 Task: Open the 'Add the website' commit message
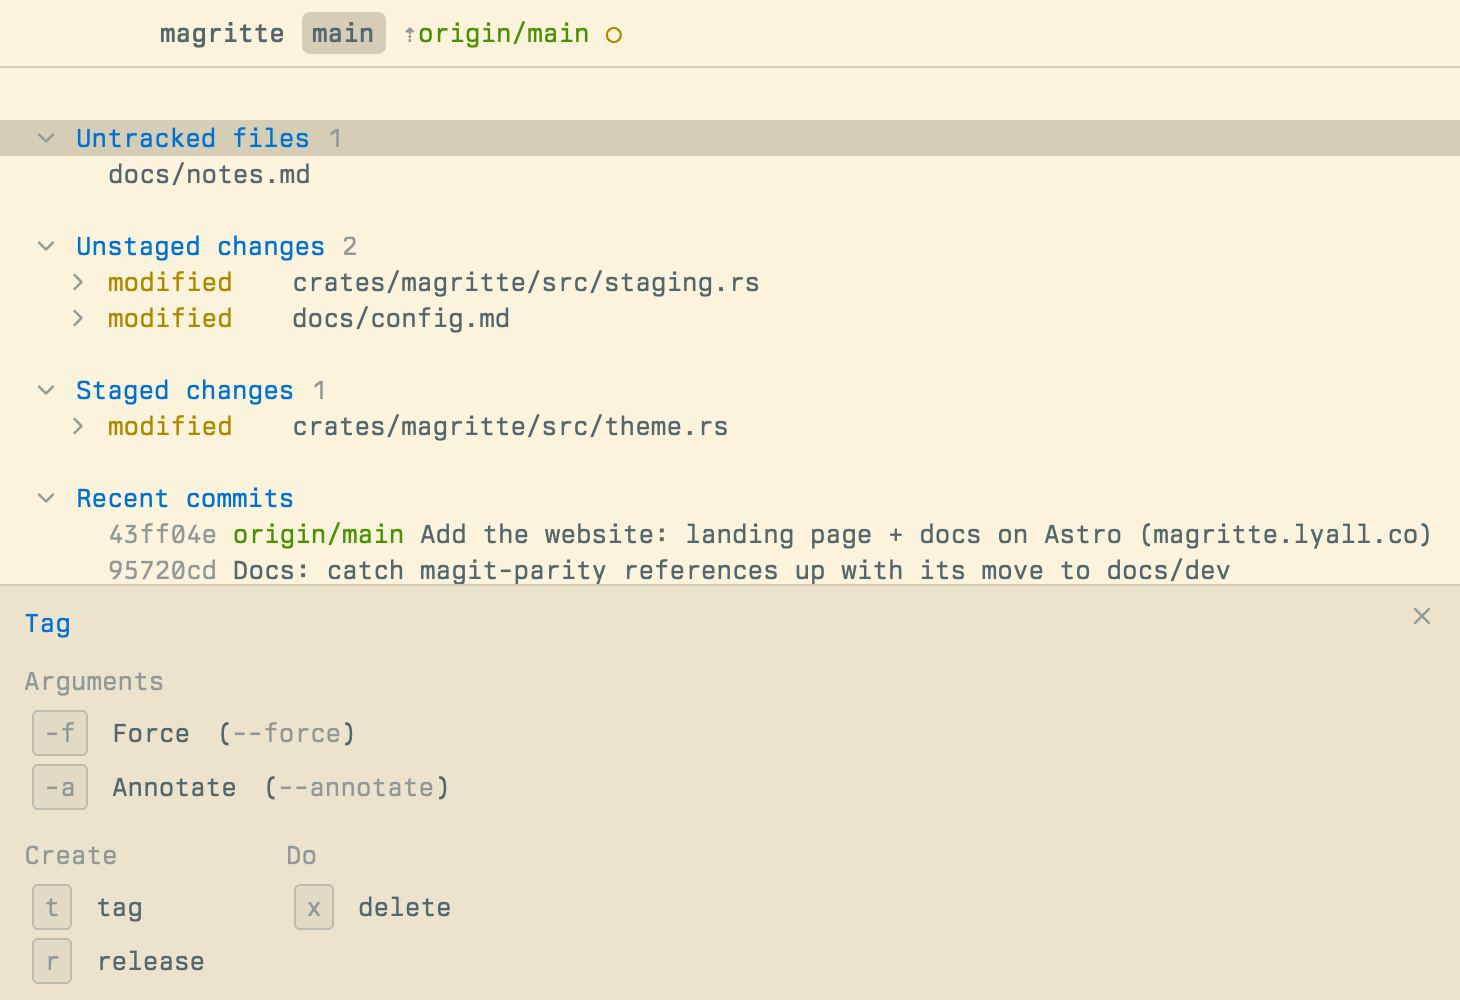point(926,534)
